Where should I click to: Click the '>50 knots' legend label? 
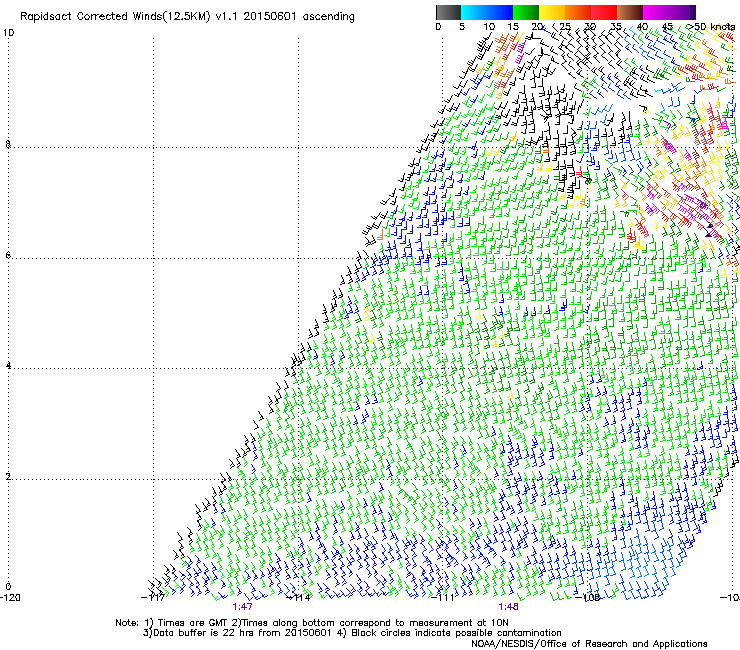(x=711, y=27)
